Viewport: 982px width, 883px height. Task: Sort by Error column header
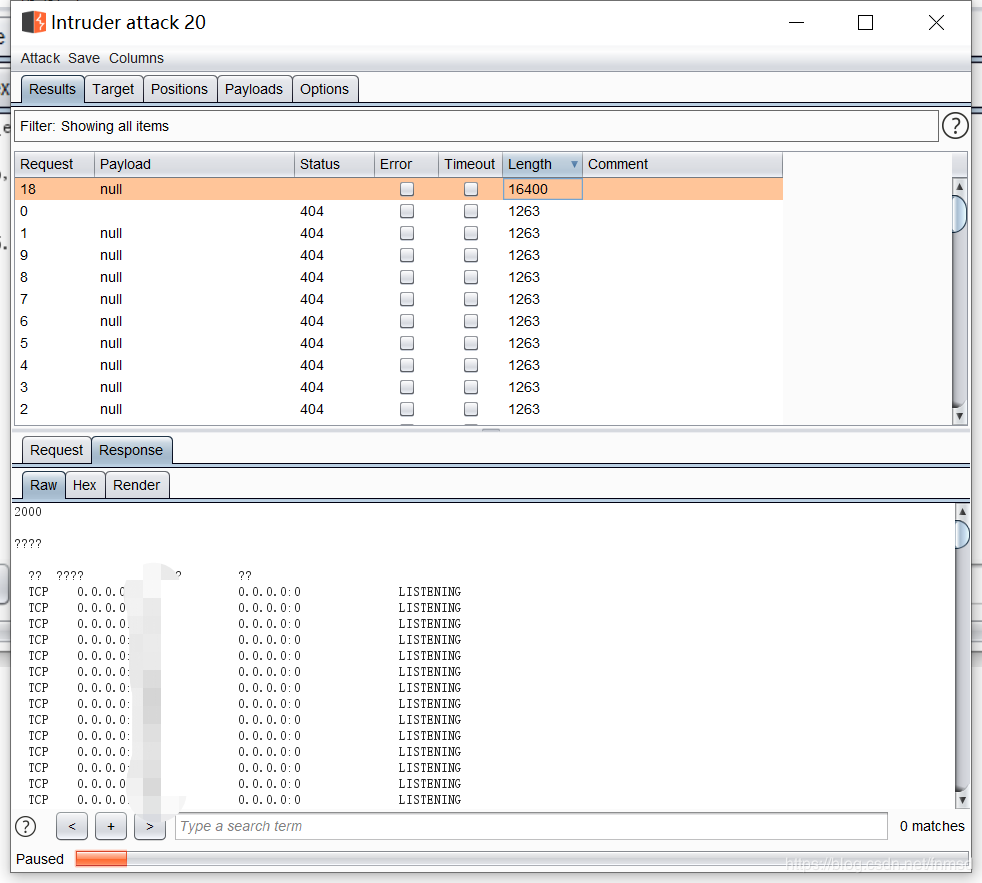406,164
